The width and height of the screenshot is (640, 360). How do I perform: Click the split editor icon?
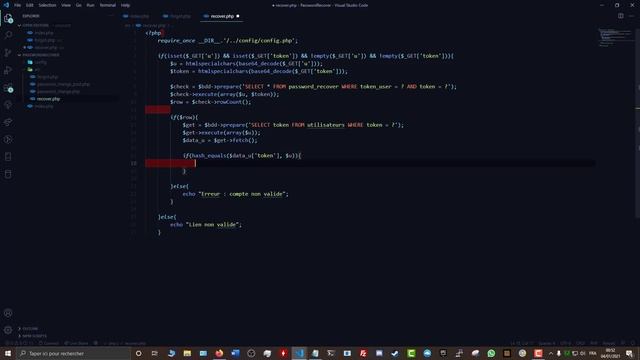click(x=620, y=16)
